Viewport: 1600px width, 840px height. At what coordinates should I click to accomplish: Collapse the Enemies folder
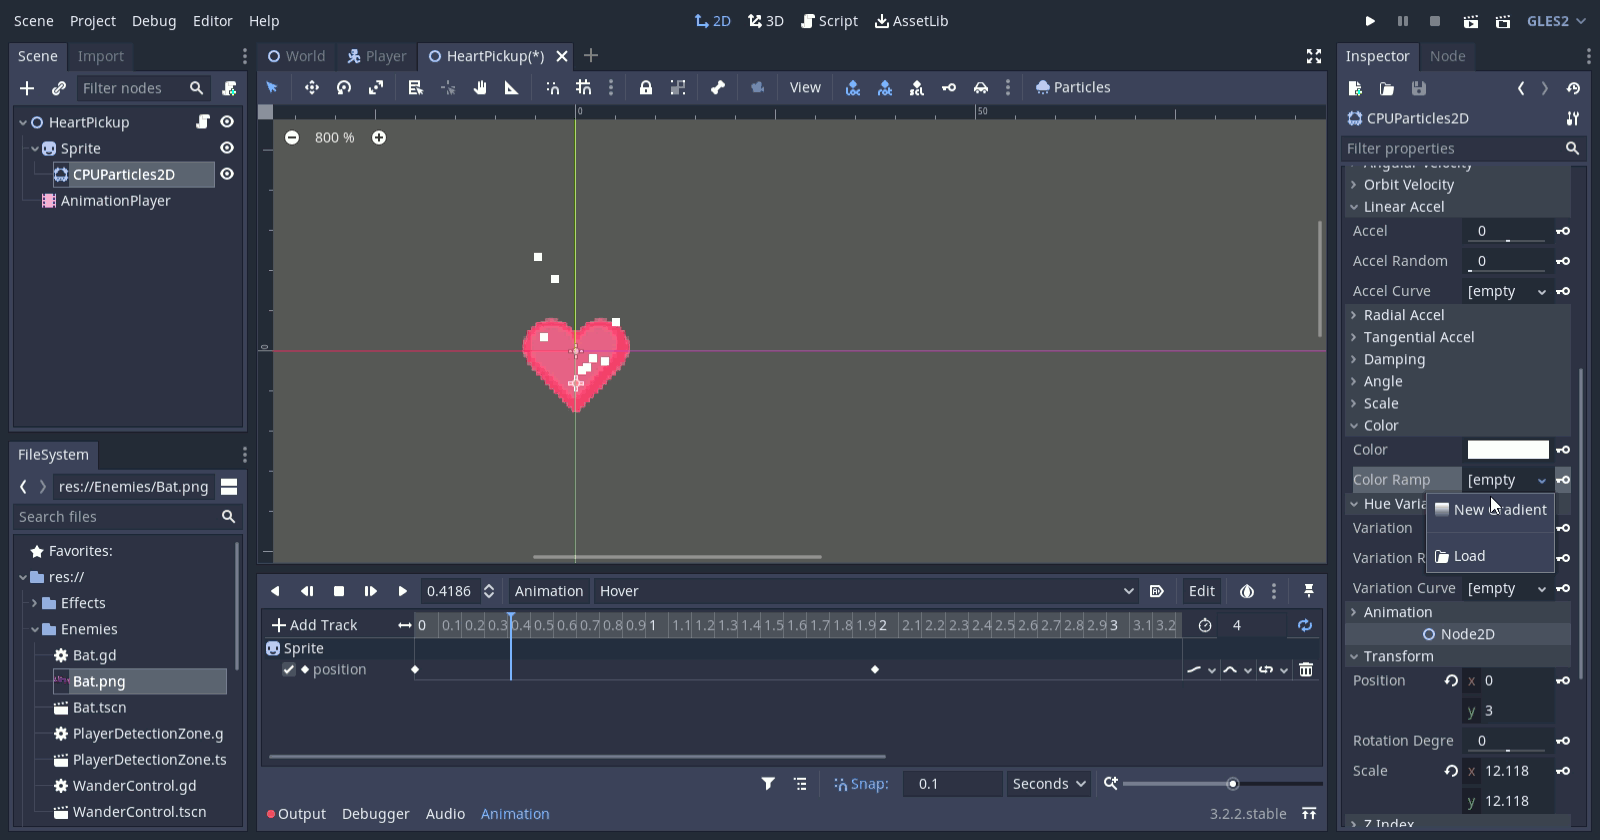35,629
